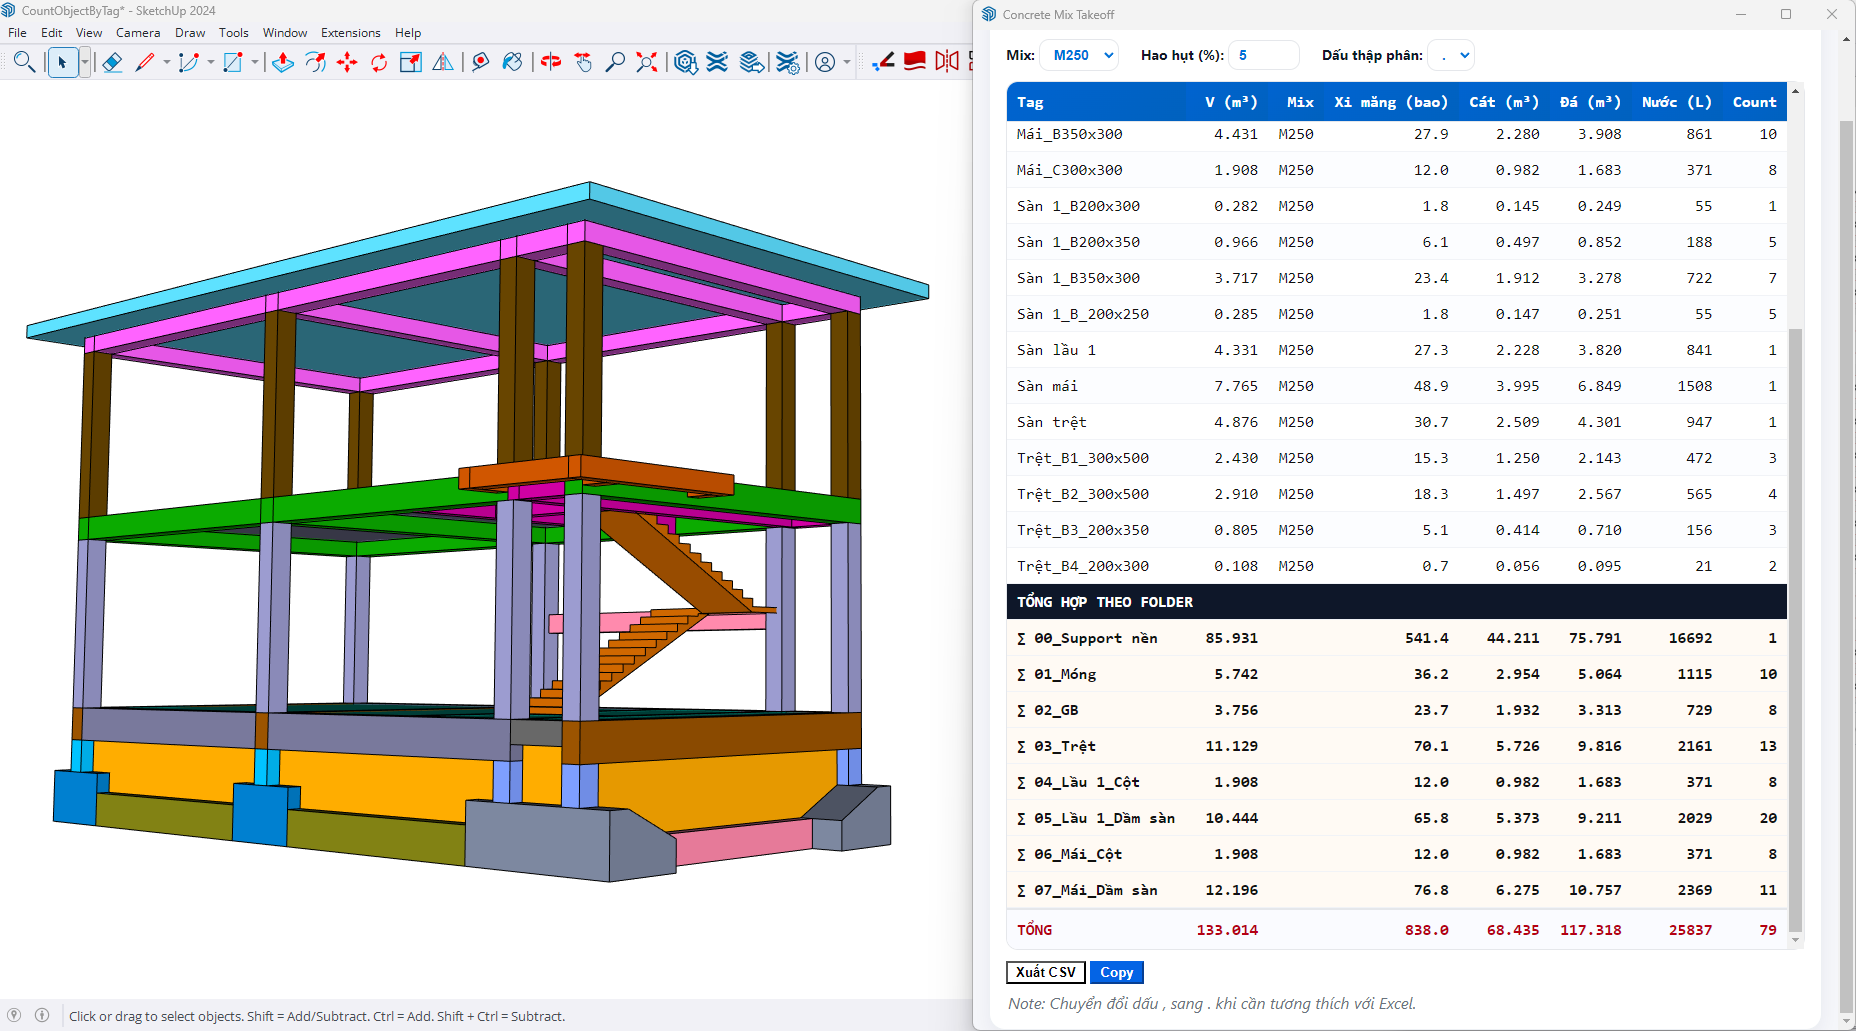Open the Mix grade M250 dropdown
Viewport: 1856px width, 1031px height.
click(1080, 56)
